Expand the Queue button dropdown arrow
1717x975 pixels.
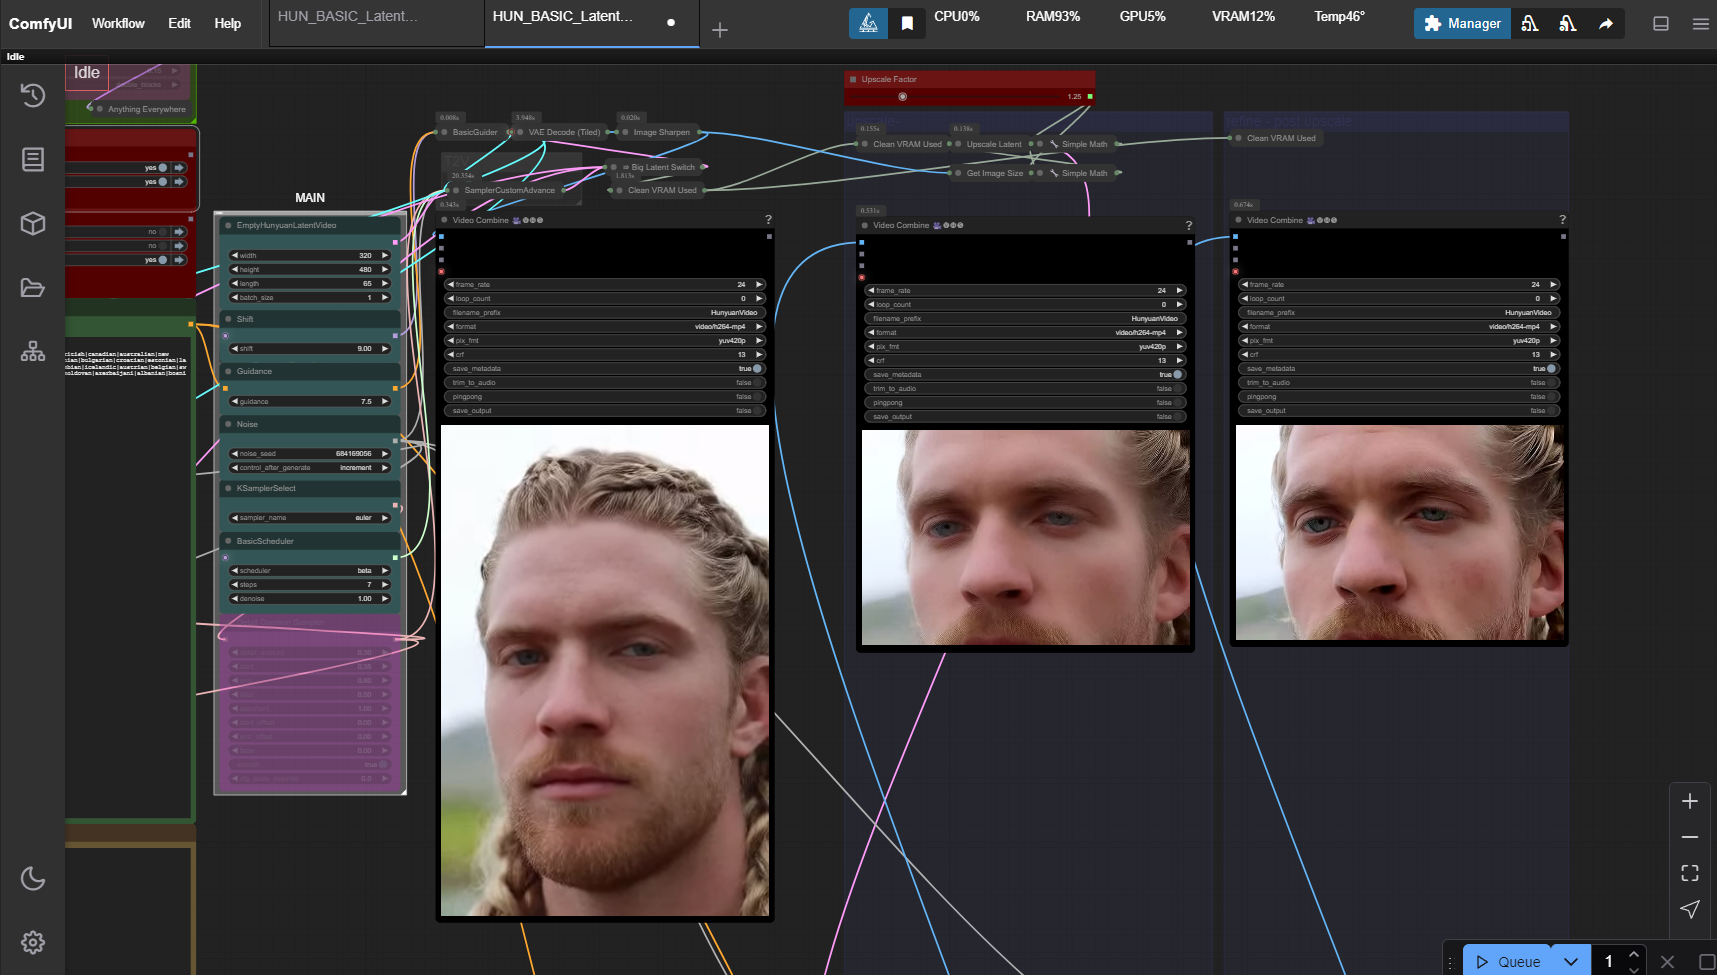(1571, 961)
